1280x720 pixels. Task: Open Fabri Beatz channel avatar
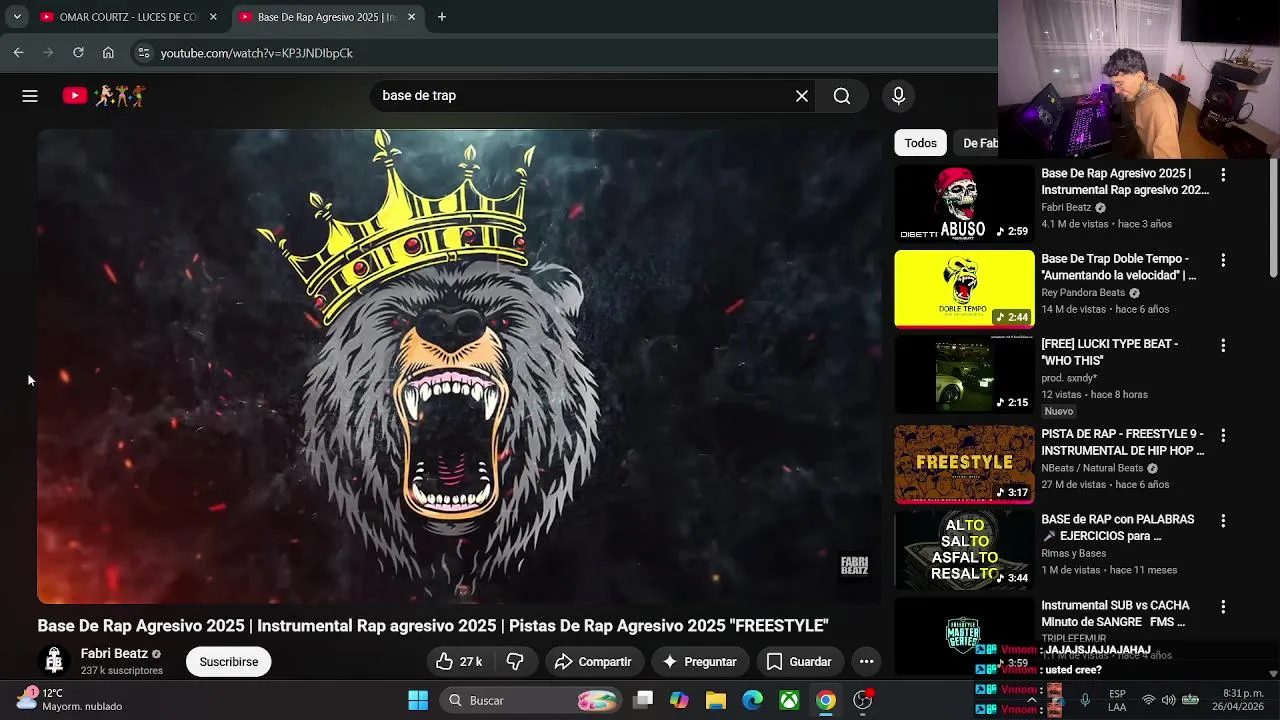click(54, 661)
